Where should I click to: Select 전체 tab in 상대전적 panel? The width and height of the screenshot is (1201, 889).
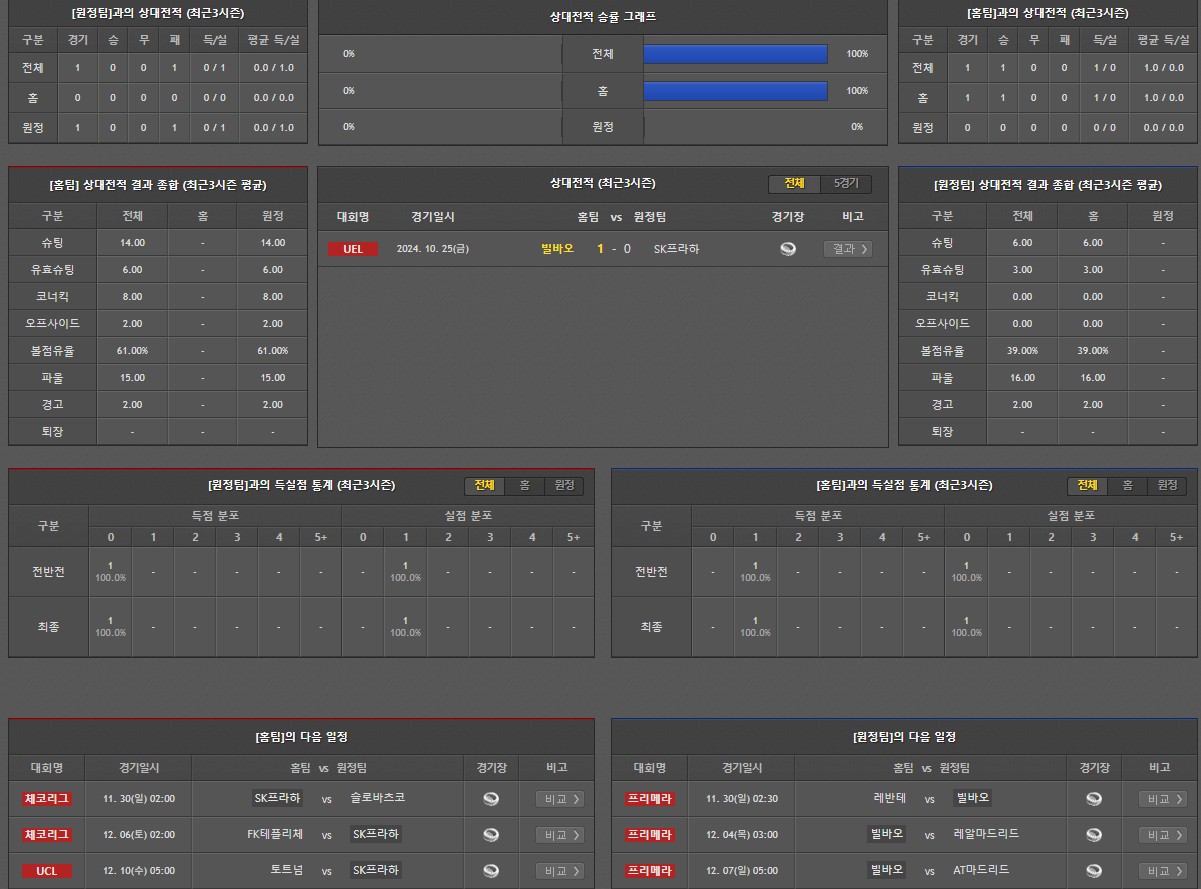click(794, 184)
